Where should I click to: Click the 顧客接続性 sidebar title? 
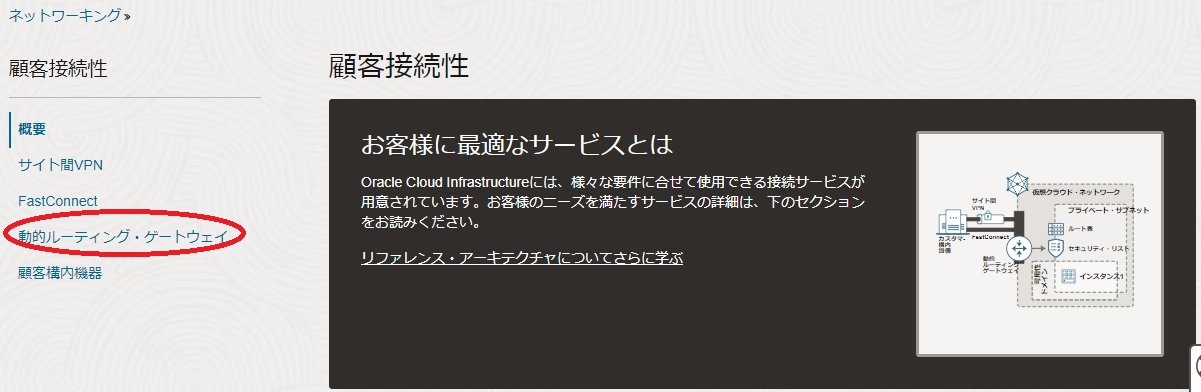coord(58,68)
